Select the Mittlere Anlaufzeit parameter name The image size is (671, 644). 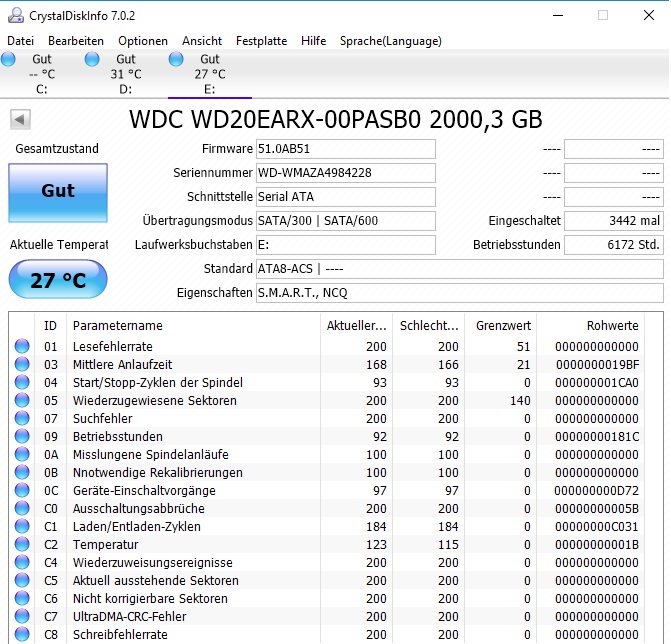[x=122, y=364]
